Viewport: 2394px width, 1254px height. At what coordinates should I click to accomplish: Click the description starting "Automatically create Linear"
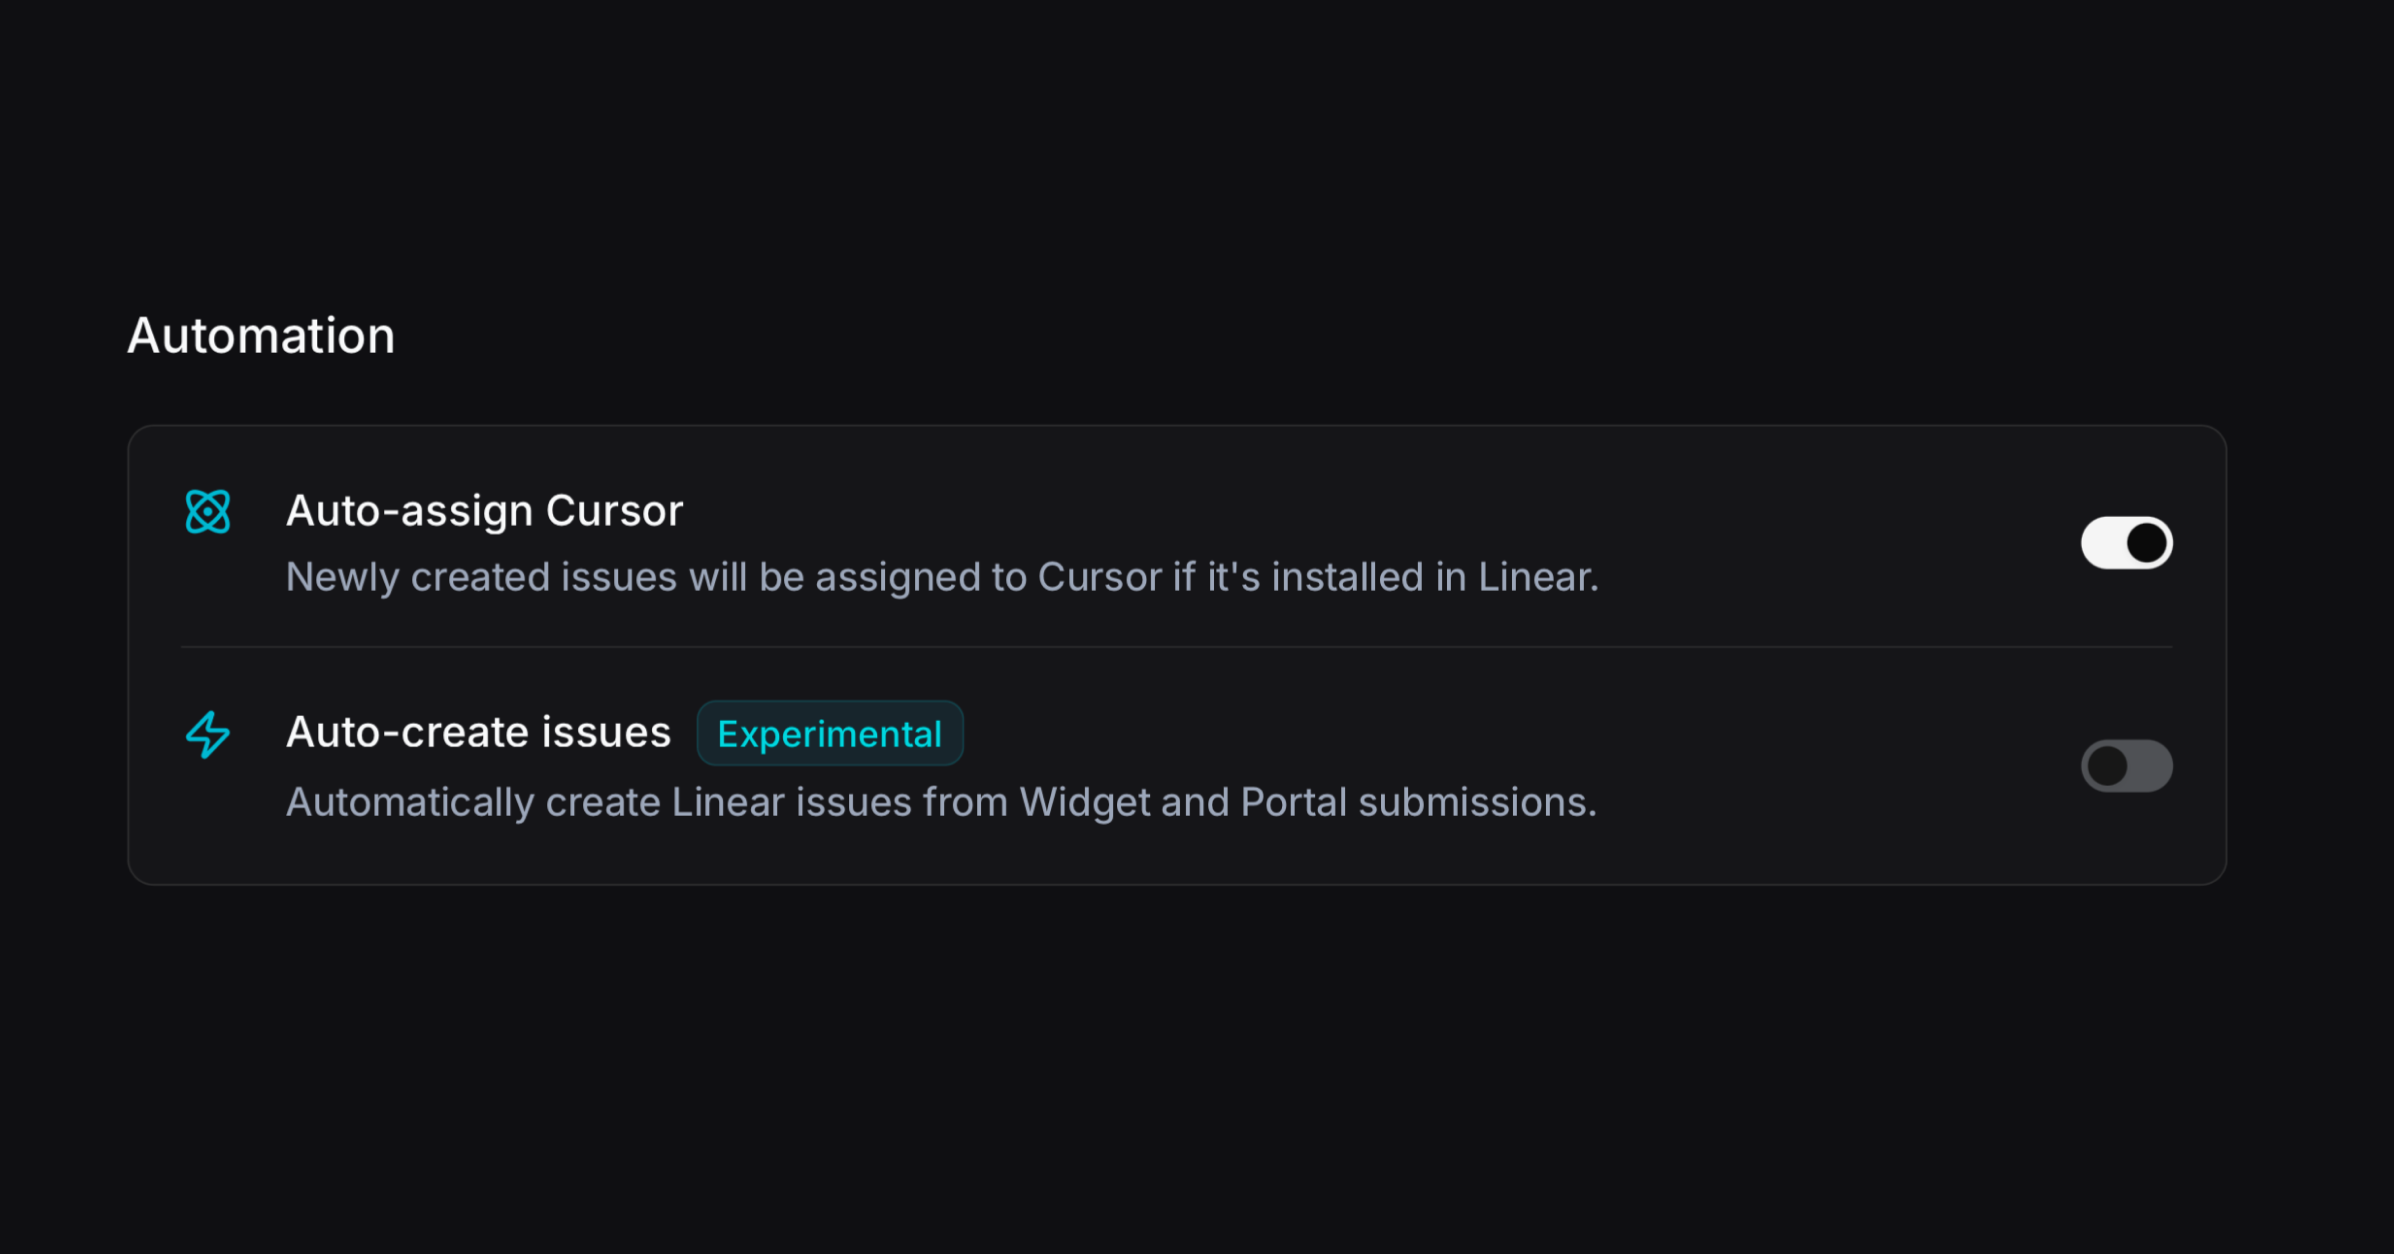941,802
